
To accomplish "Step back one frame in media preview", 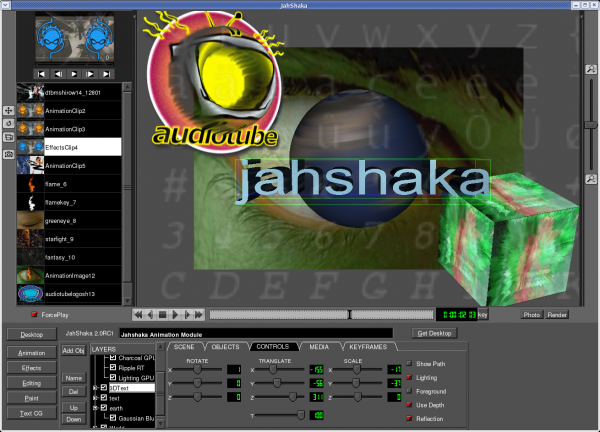I will (58, 74).
